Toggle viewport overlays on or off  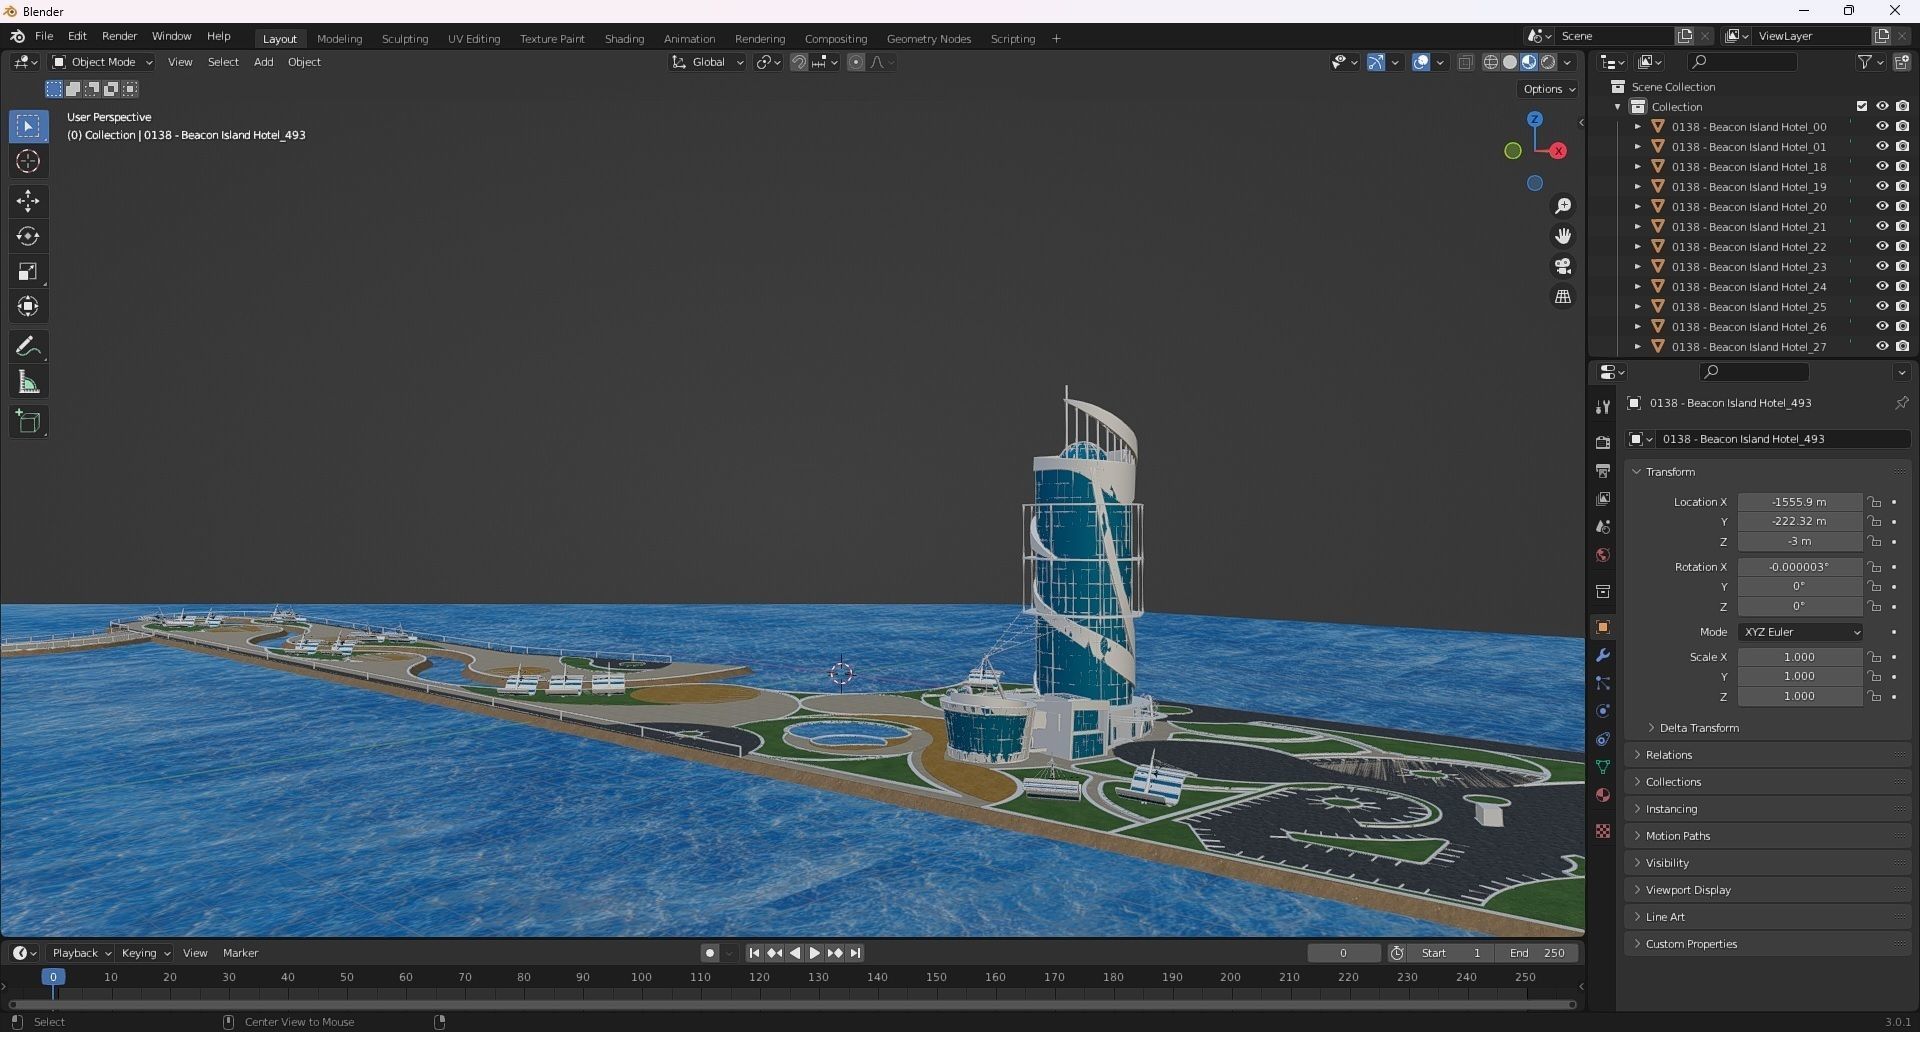pyautogui.click(x=1421, y=62)
